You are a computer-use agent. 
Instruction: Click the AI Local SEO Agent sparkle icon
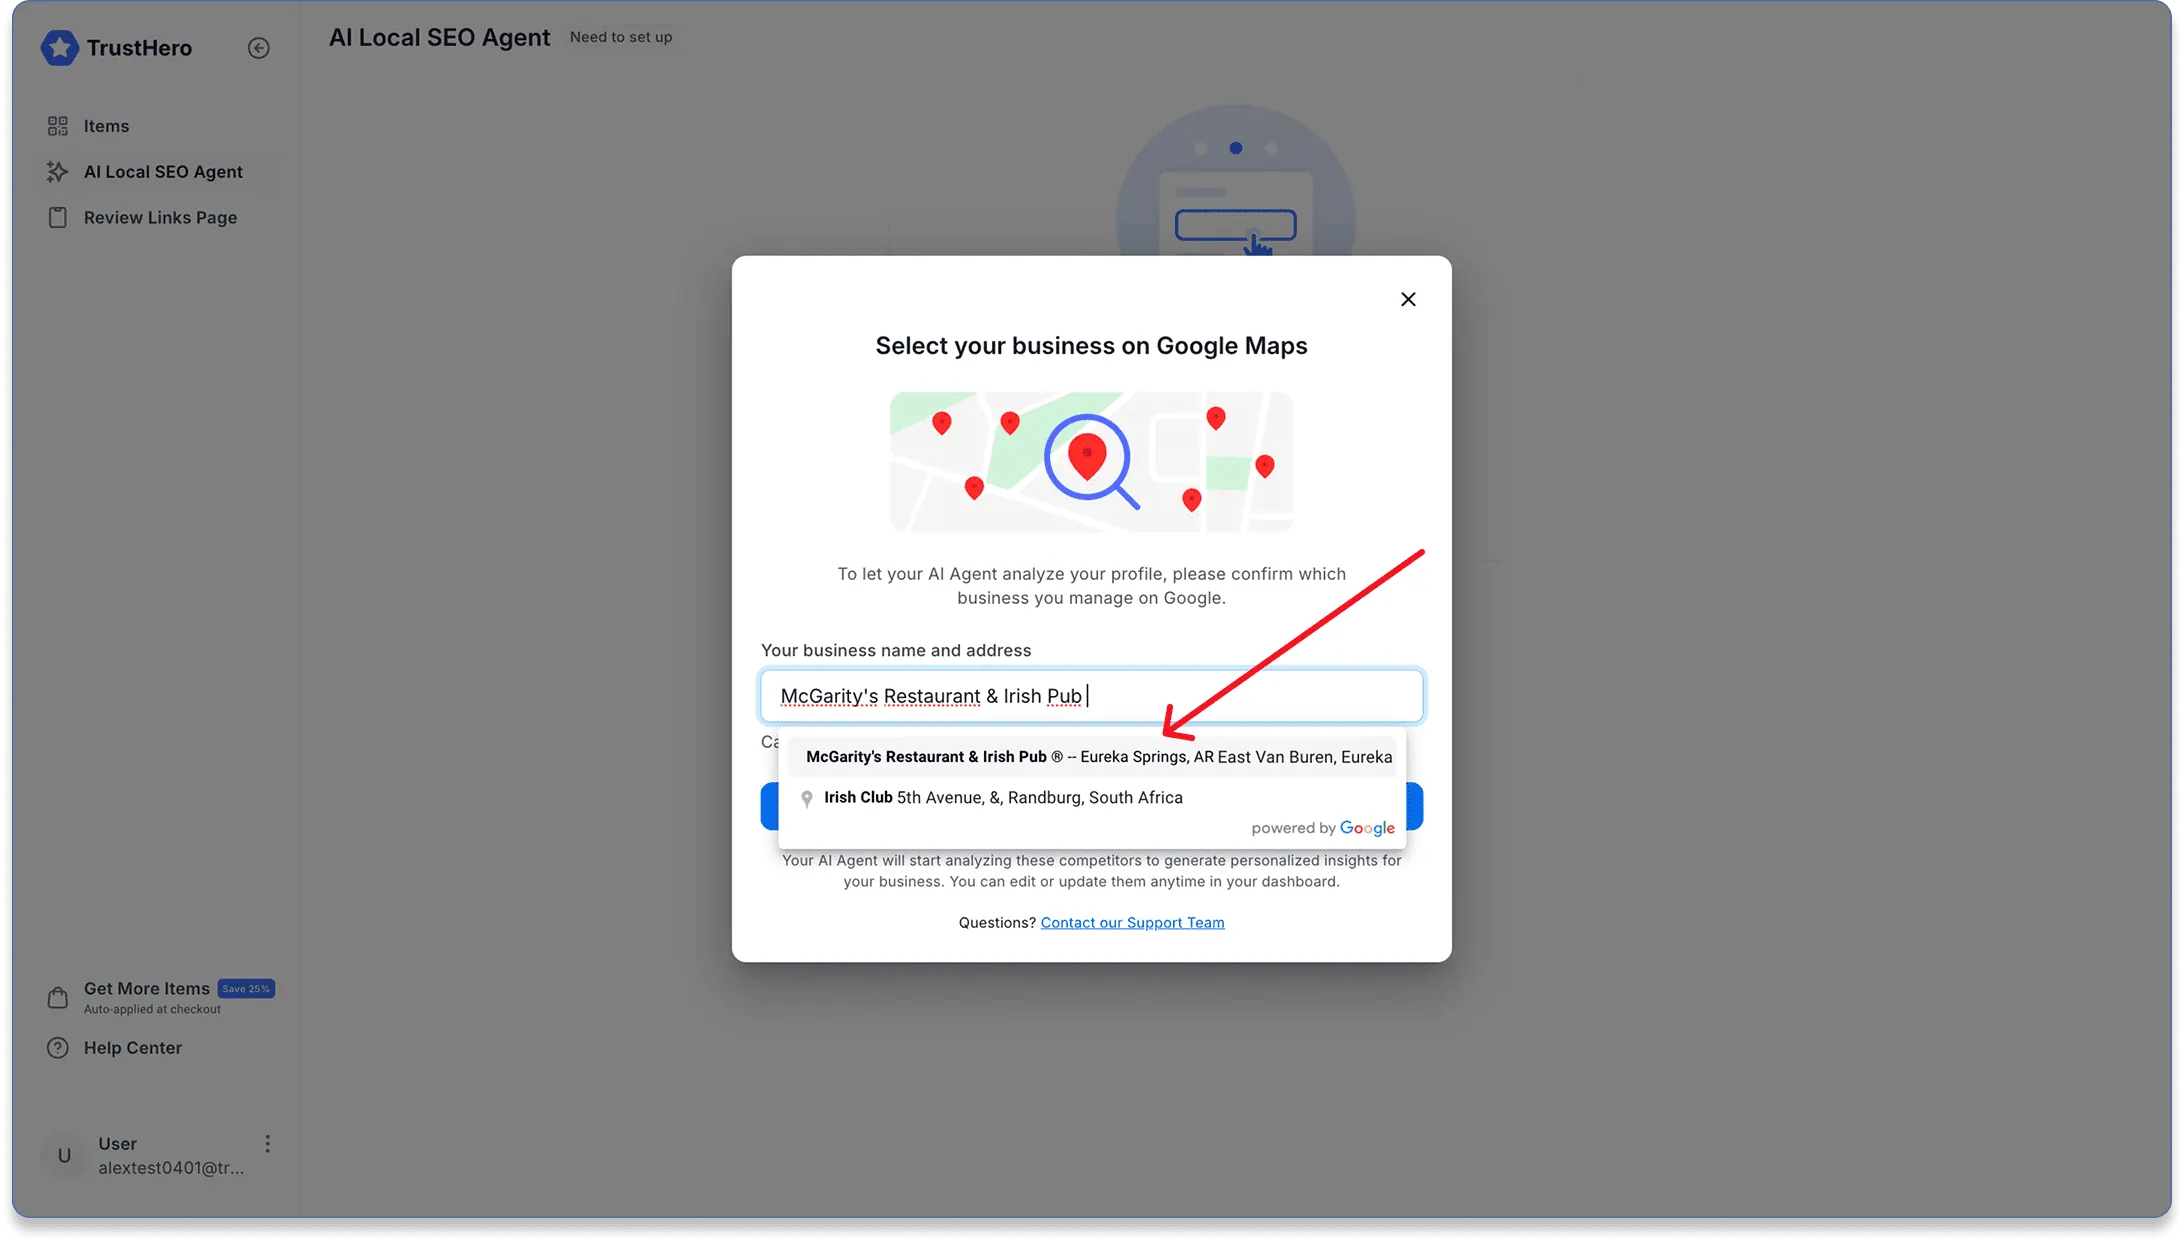click(58, 172)
